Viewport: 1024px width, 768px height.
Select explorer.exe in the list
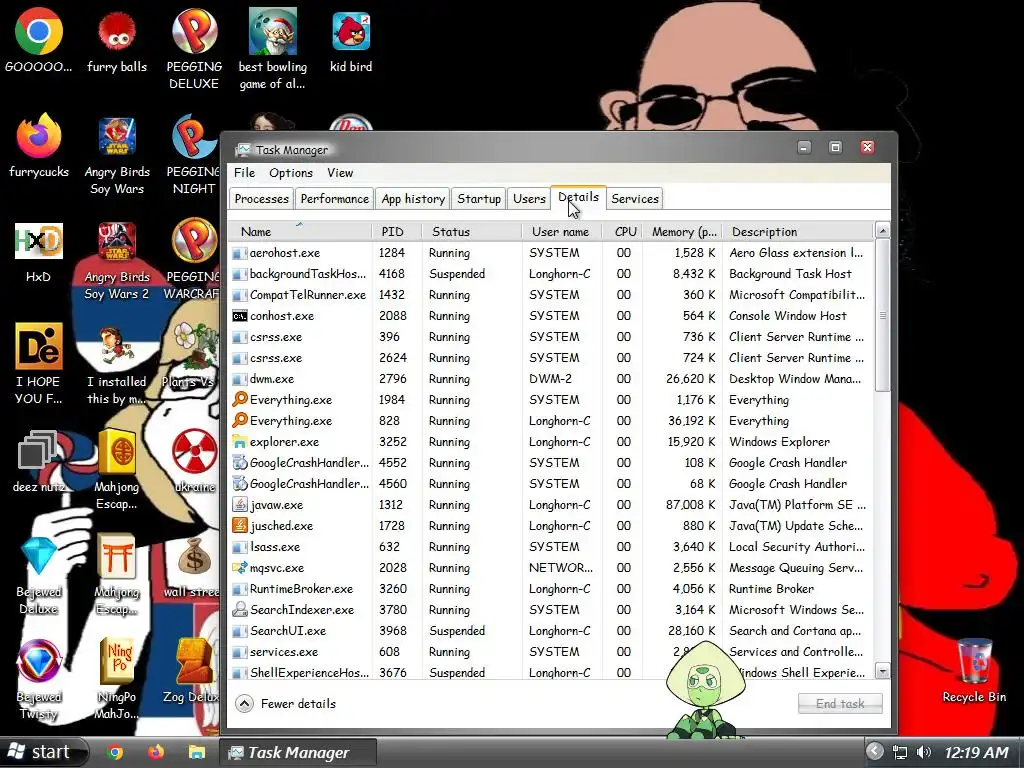click(551, 441)
